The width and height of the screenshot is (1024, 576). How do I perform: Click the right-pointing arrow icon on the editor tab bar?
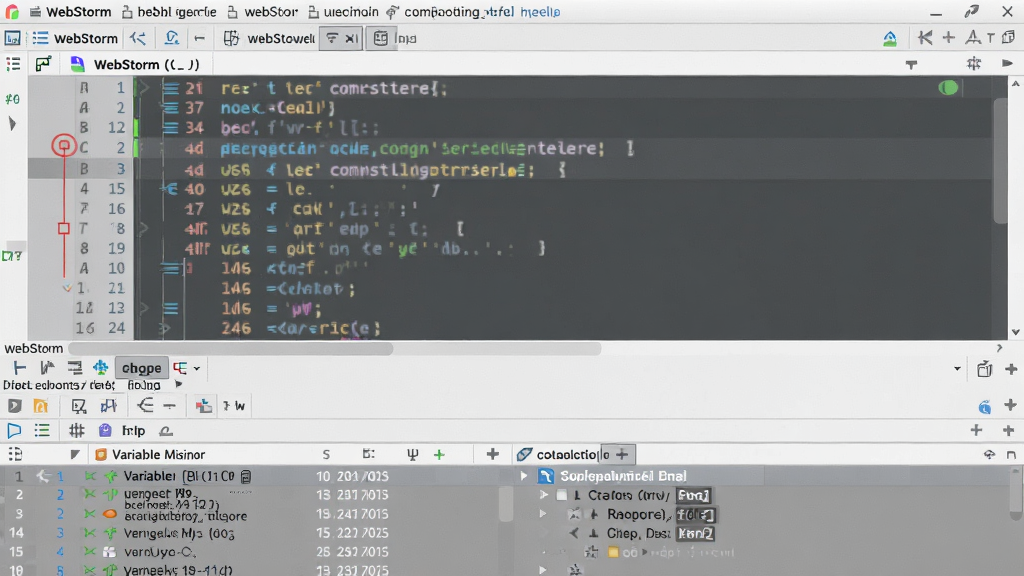pos(1007,63)
